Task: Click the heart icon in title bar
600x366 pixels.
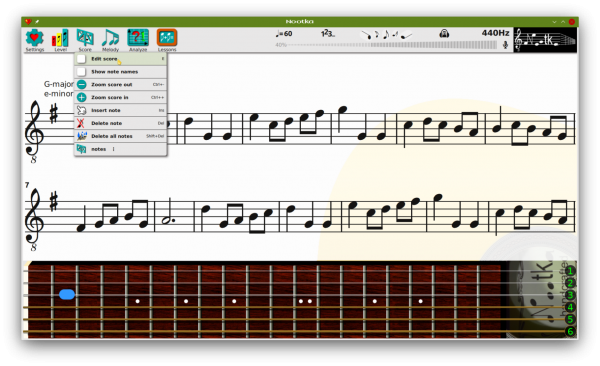Action: (28, 22)
